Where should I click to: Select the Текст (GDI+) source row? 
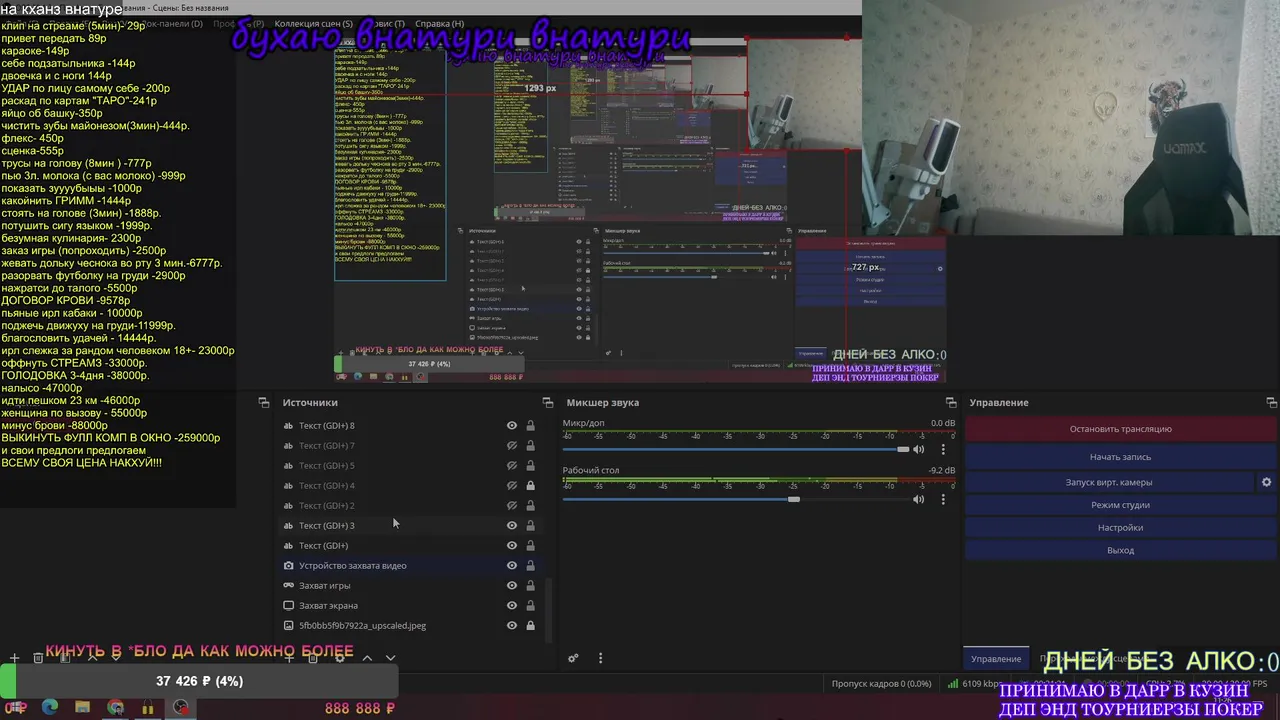[x=411, y=545]
